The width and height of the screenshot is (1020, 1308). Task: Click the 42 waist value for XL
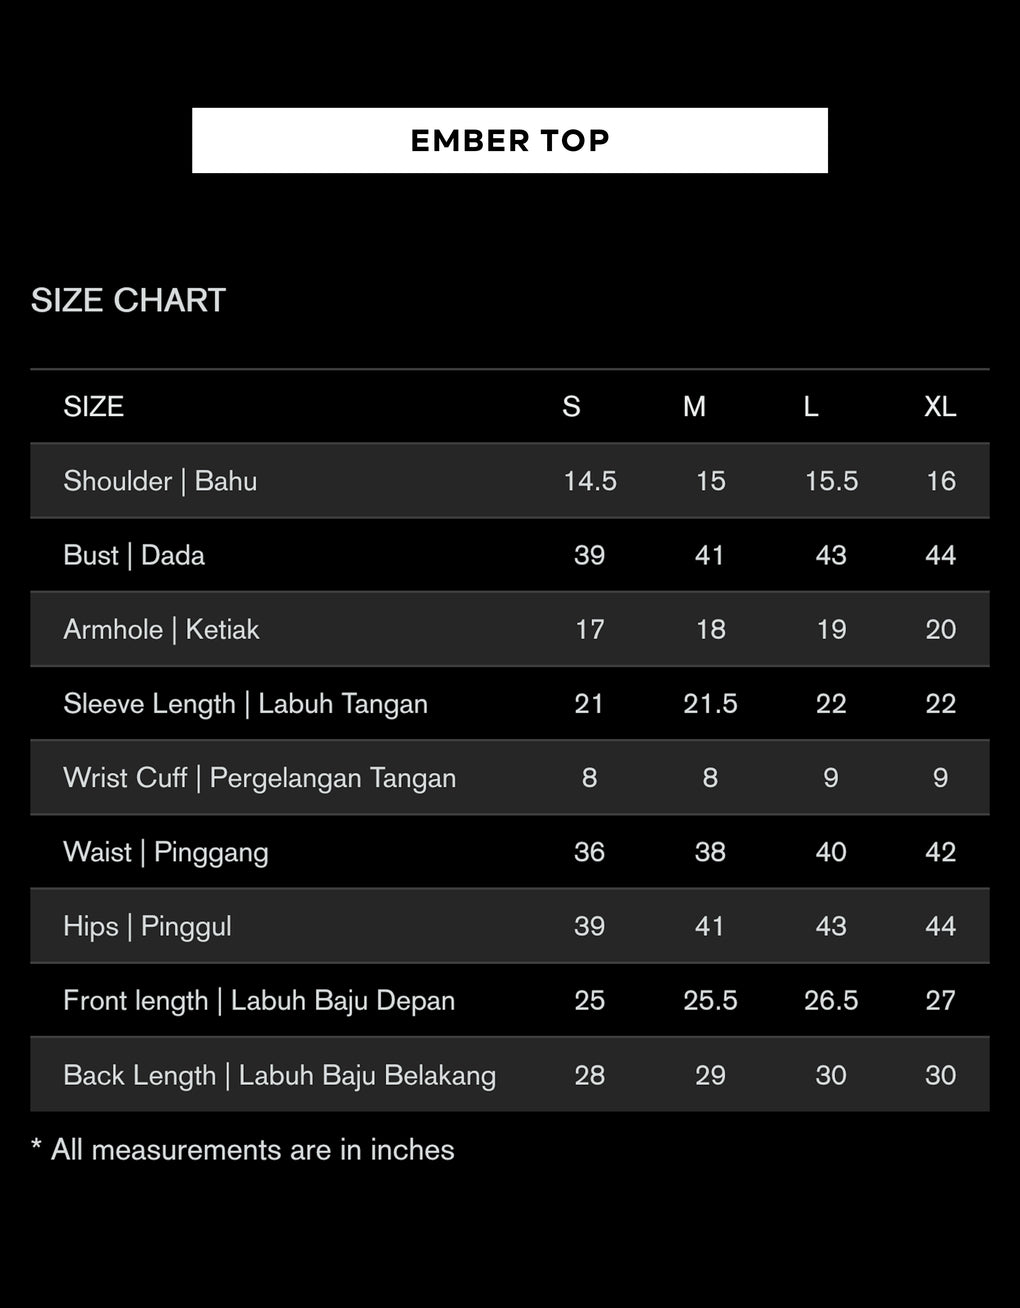940,852
